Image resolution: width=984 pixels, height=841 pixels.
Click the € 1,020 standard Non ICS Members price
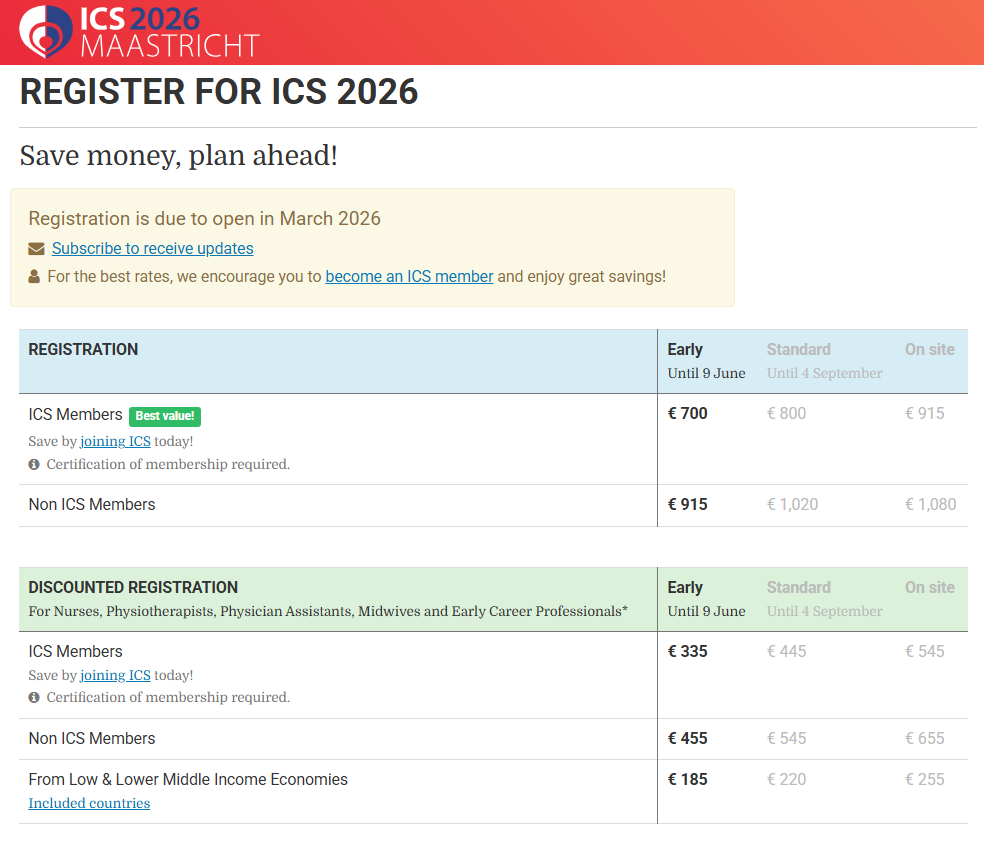pos(792,505)
